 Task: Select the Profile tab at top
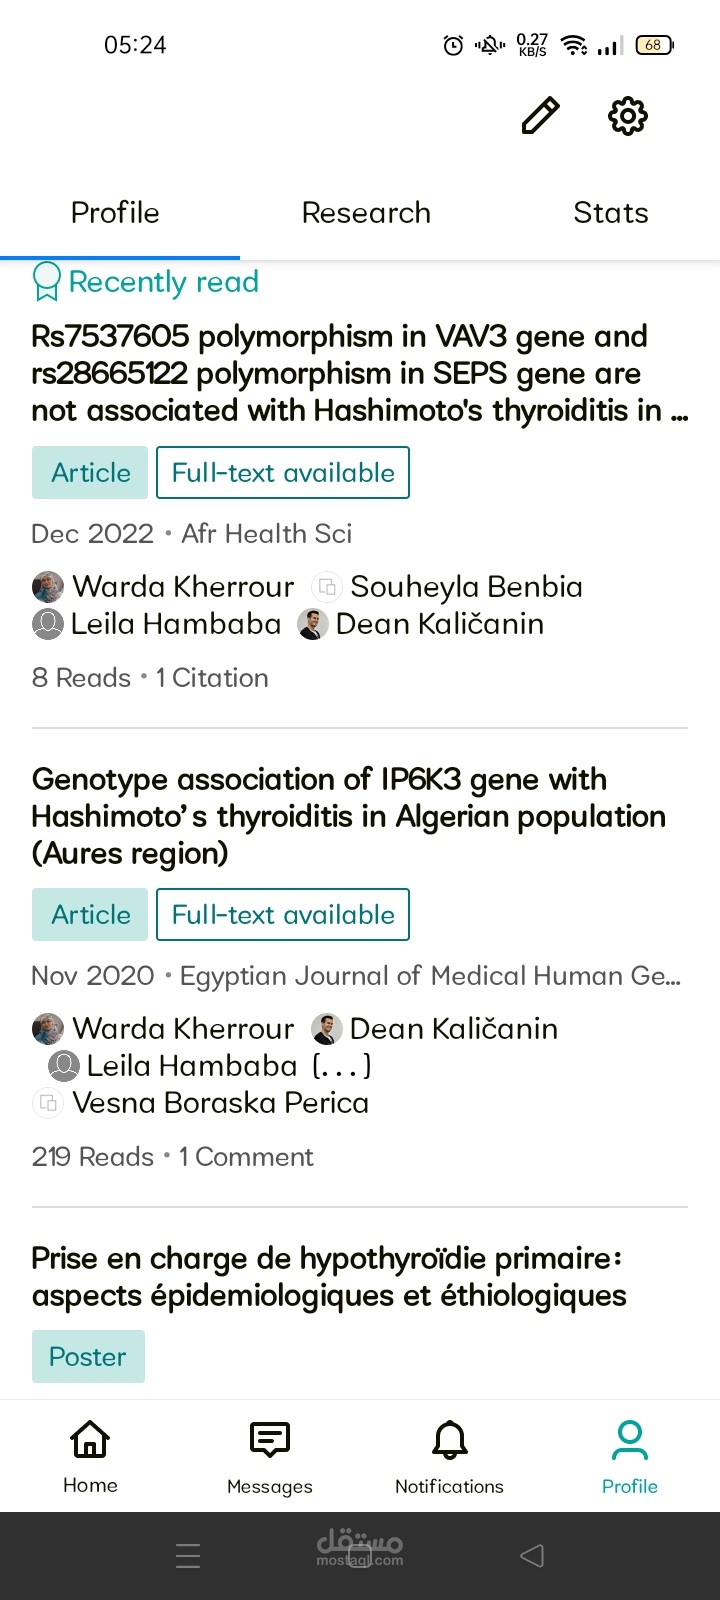pos(115,213)
